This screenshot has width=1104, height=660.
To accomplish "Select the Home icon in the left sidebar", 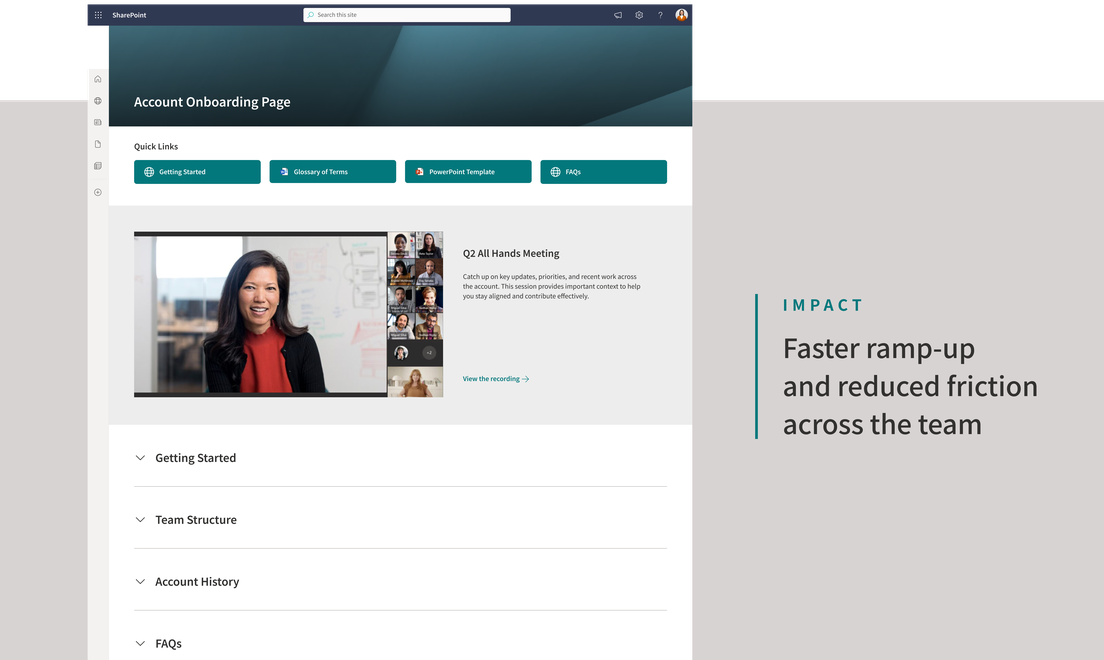I will pos(97,78).
